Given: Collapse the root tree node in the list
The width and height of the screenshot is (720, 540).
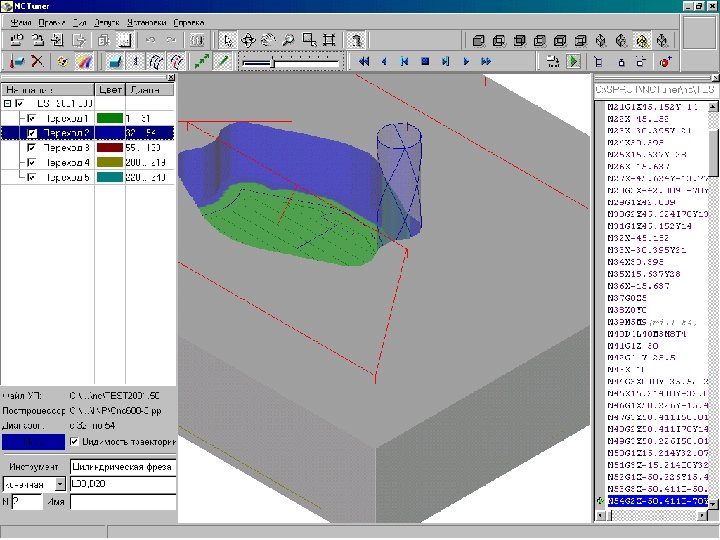Looking at the screenshot, I should 8,103.
